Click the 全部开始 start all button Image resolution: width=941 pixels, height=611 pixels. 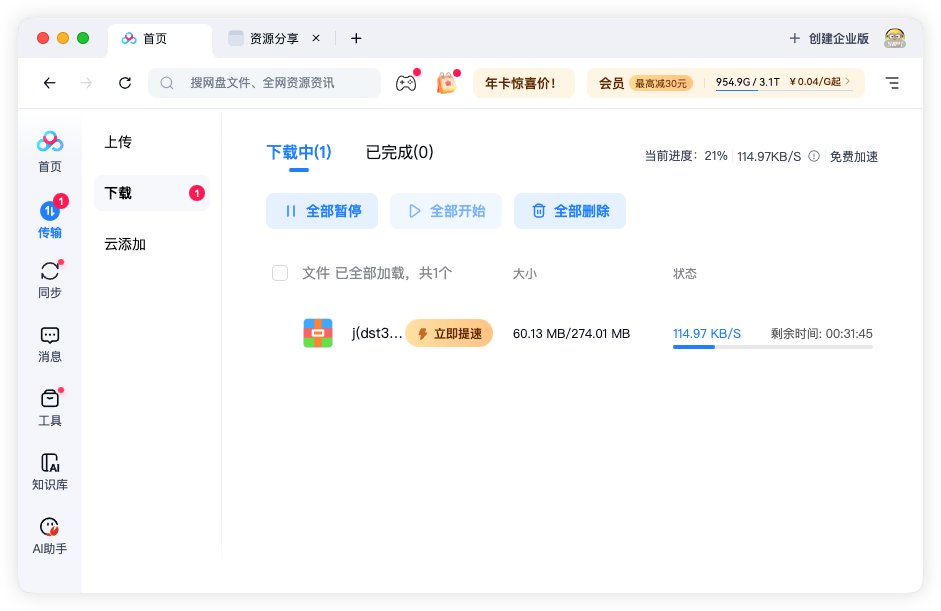[x=446, y=211]
